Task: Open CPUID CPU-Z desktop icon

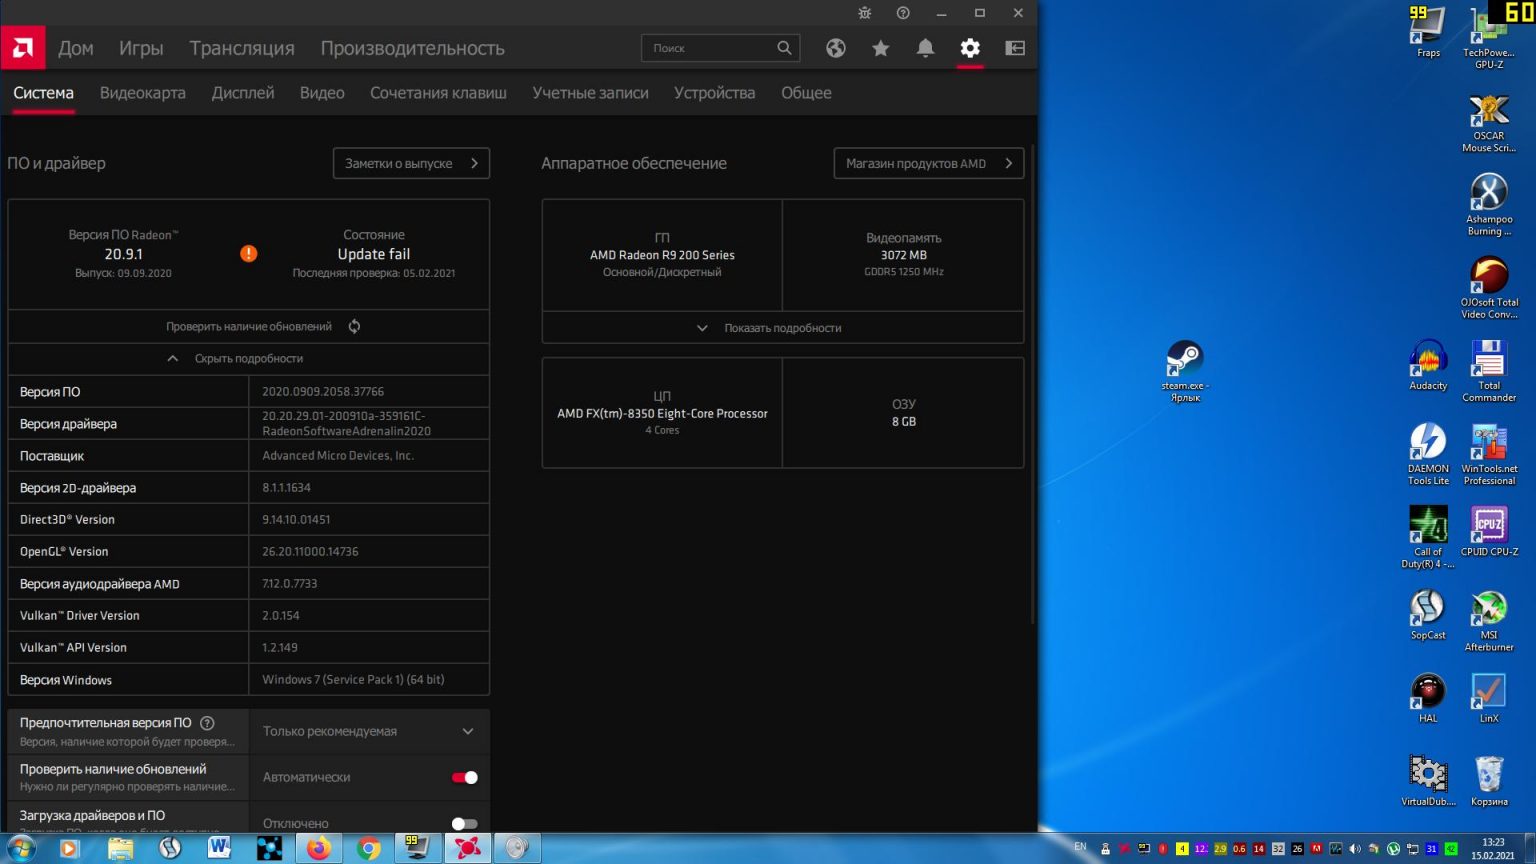Action: click(1489, 530)
